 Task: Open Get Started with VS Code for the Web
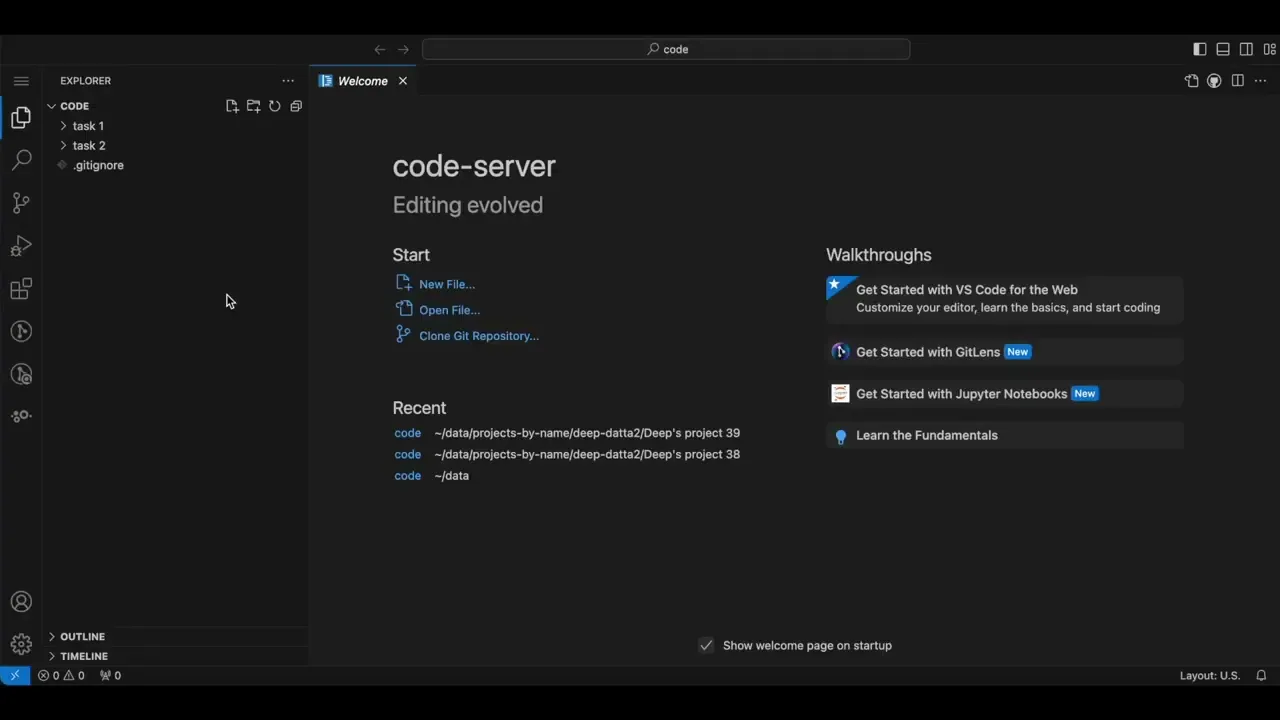click(1004, 299)
